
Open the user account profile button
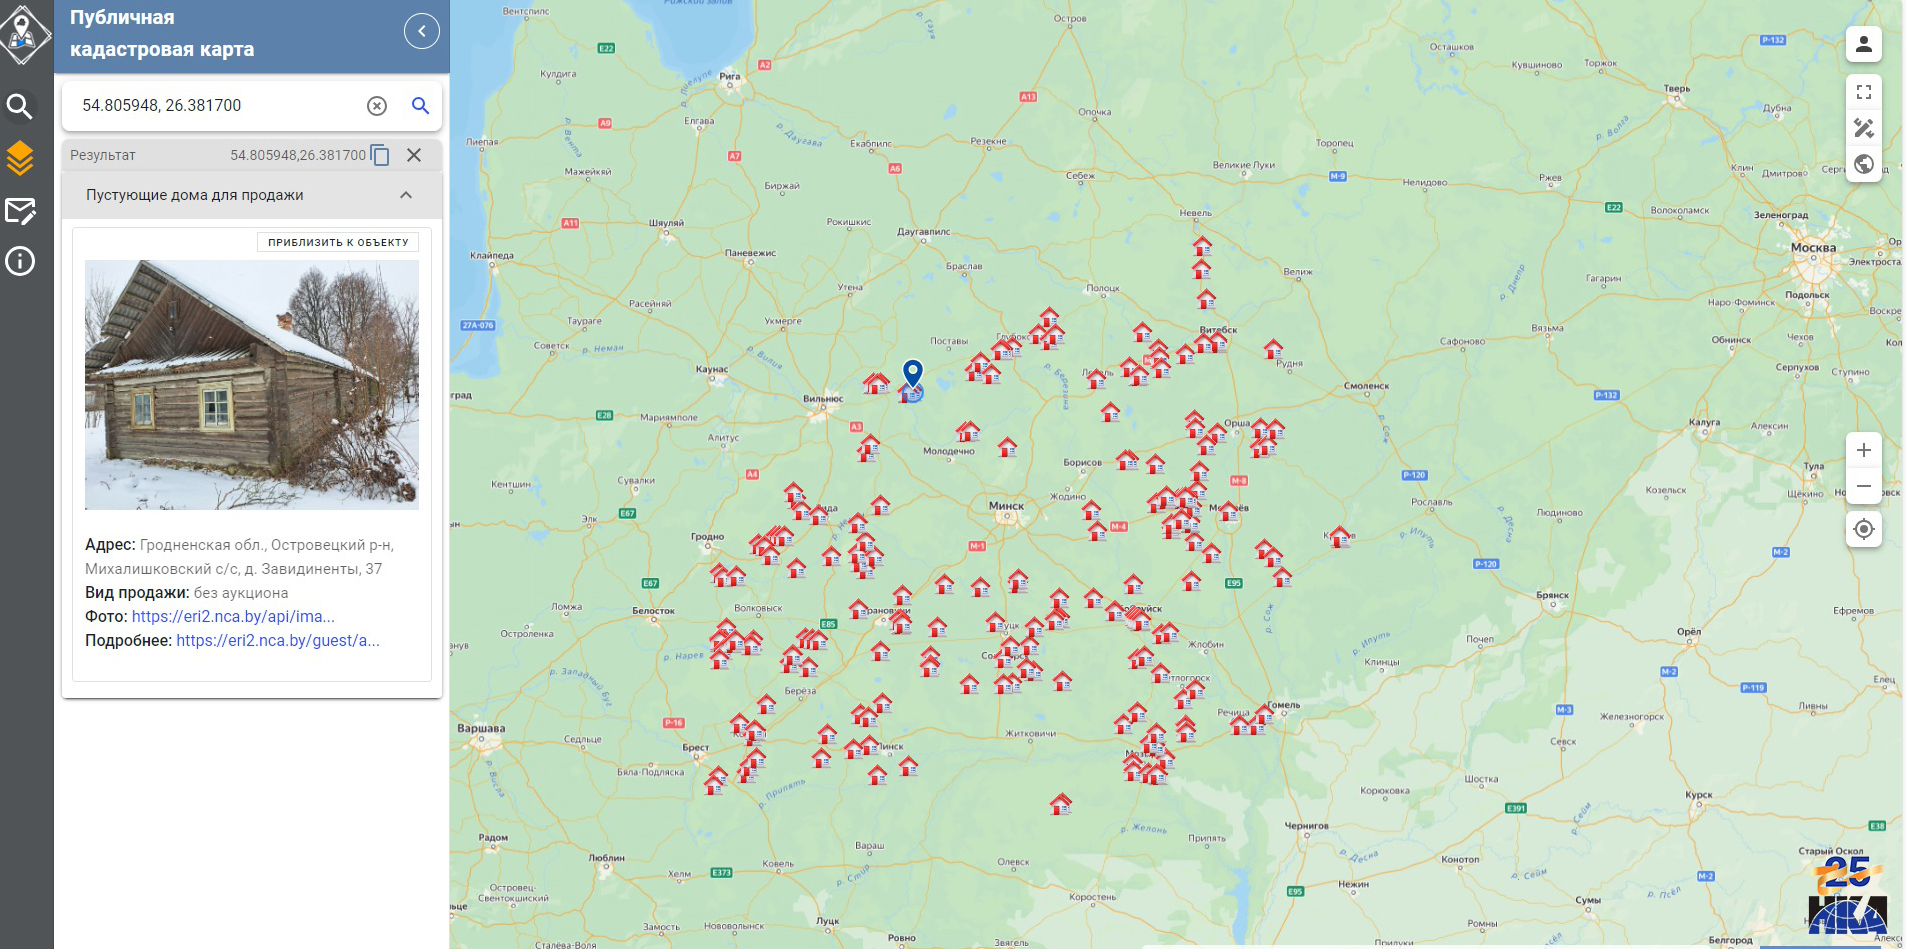(1863, 44)
